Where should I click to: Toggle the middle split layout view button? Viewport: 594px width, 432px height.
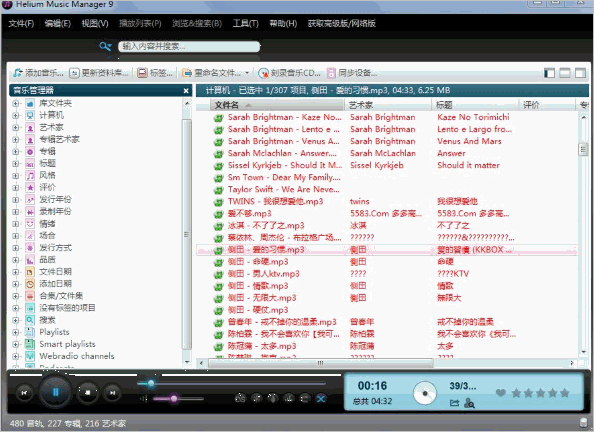(x=565, y=73)
